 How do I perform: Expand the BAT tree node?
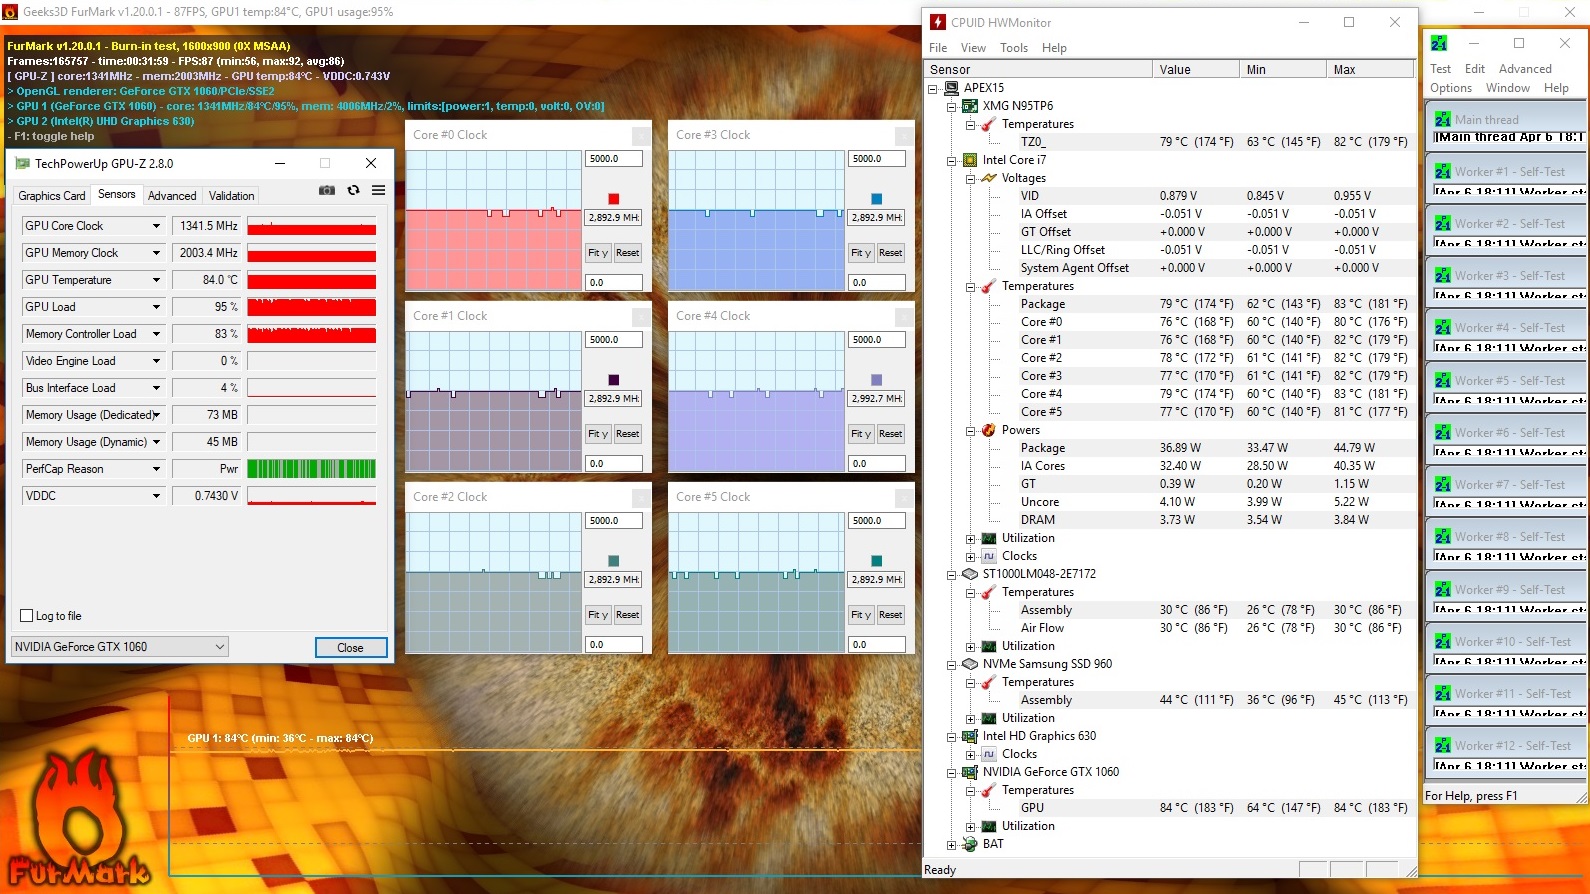[952, 844]
